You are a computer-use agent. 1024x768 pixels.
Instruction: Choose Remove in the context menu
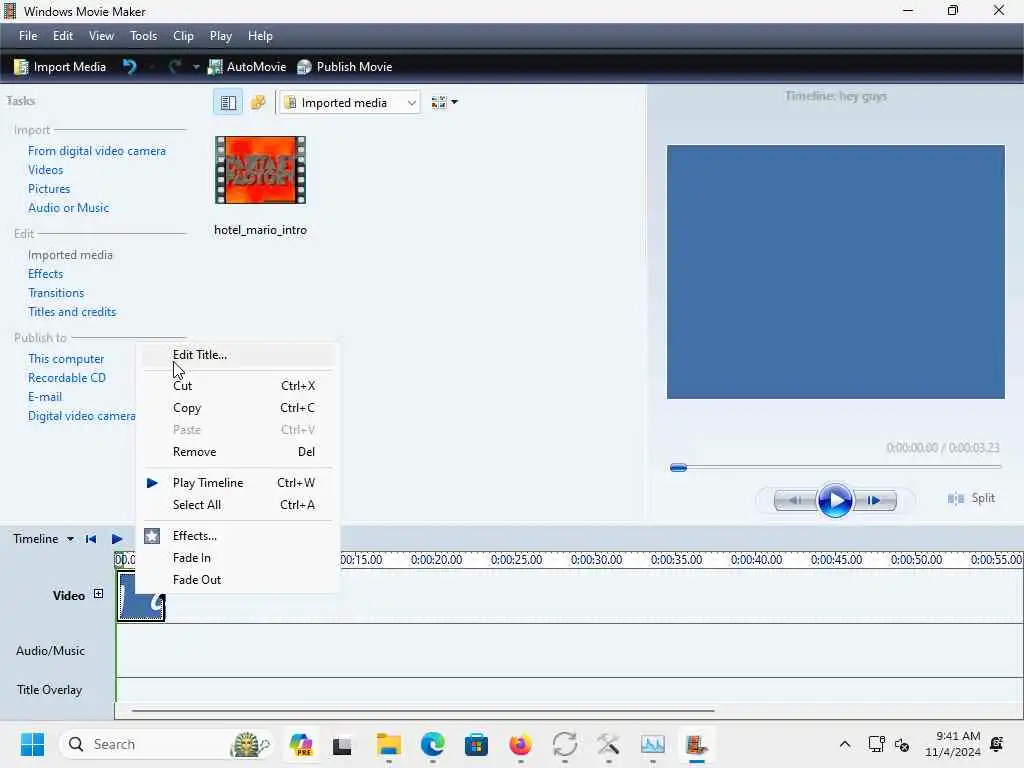[x=238, y=452]
